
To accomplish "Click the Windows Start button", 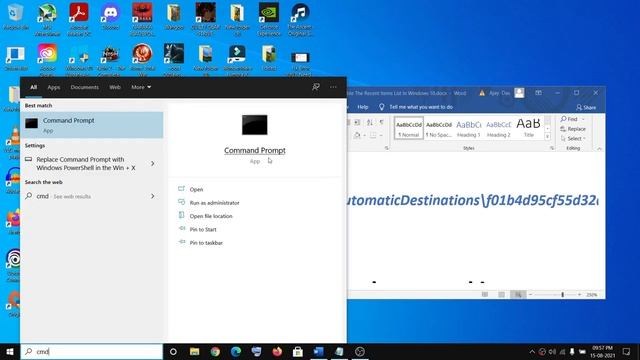I will click(x=10, y=351).
